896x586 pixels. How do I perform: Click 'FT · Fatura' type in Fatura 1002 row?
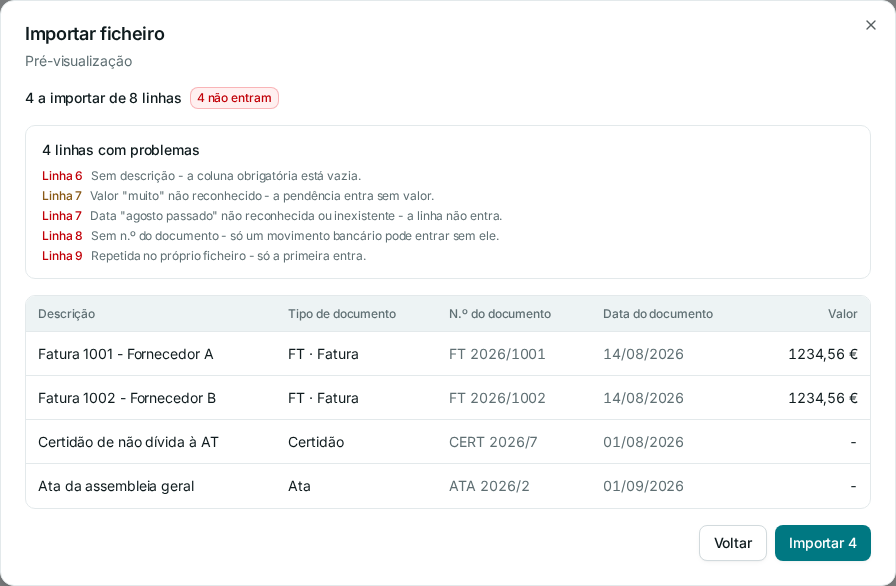323,398
